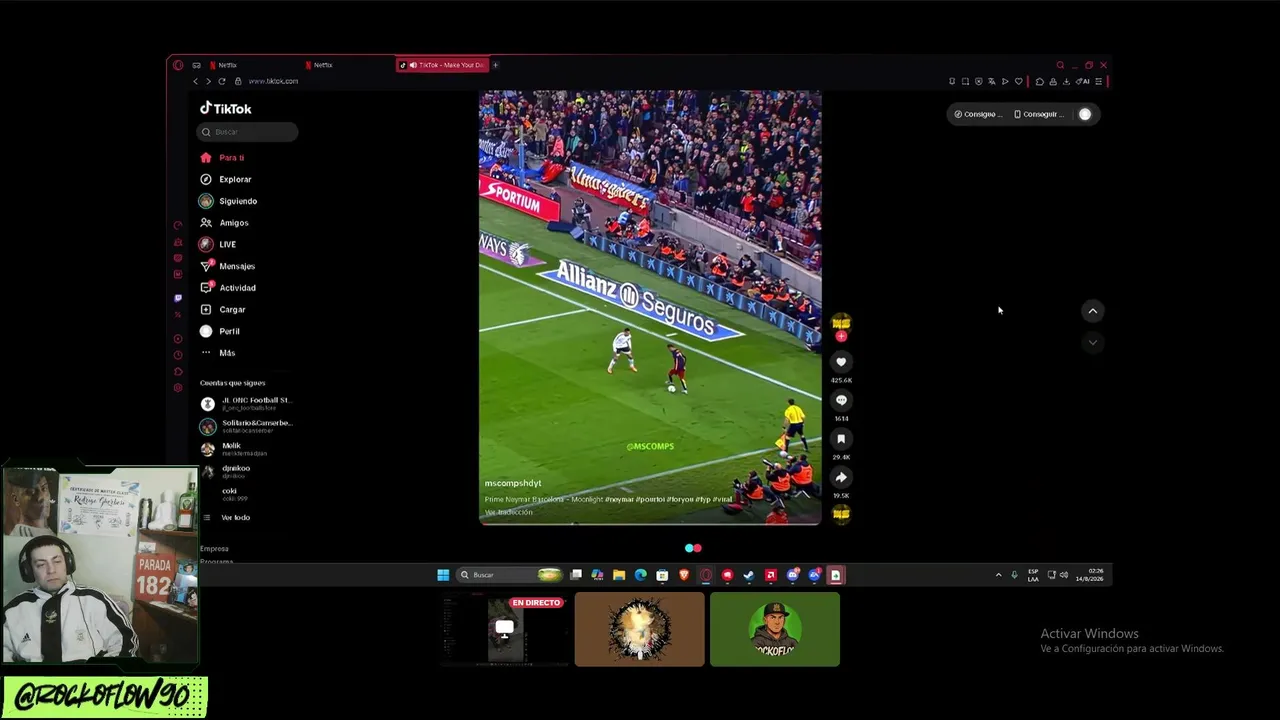Open File Explorer from the taskbar
This screenshot has width=1280, height=720.
(619, 575)
